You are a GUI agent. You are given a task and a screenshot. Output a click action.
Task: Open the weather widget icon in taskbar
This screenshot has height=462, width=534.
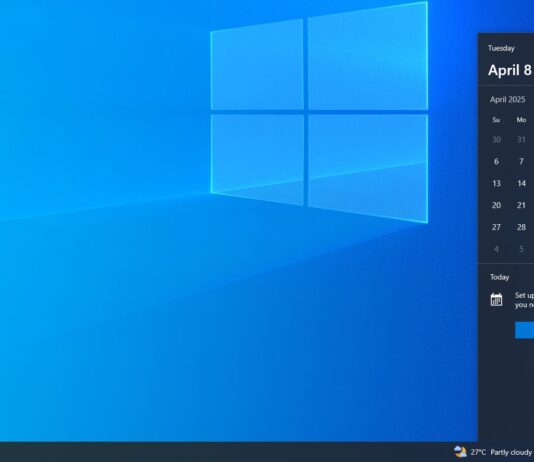pyautogui.click(x=460, y=452)
